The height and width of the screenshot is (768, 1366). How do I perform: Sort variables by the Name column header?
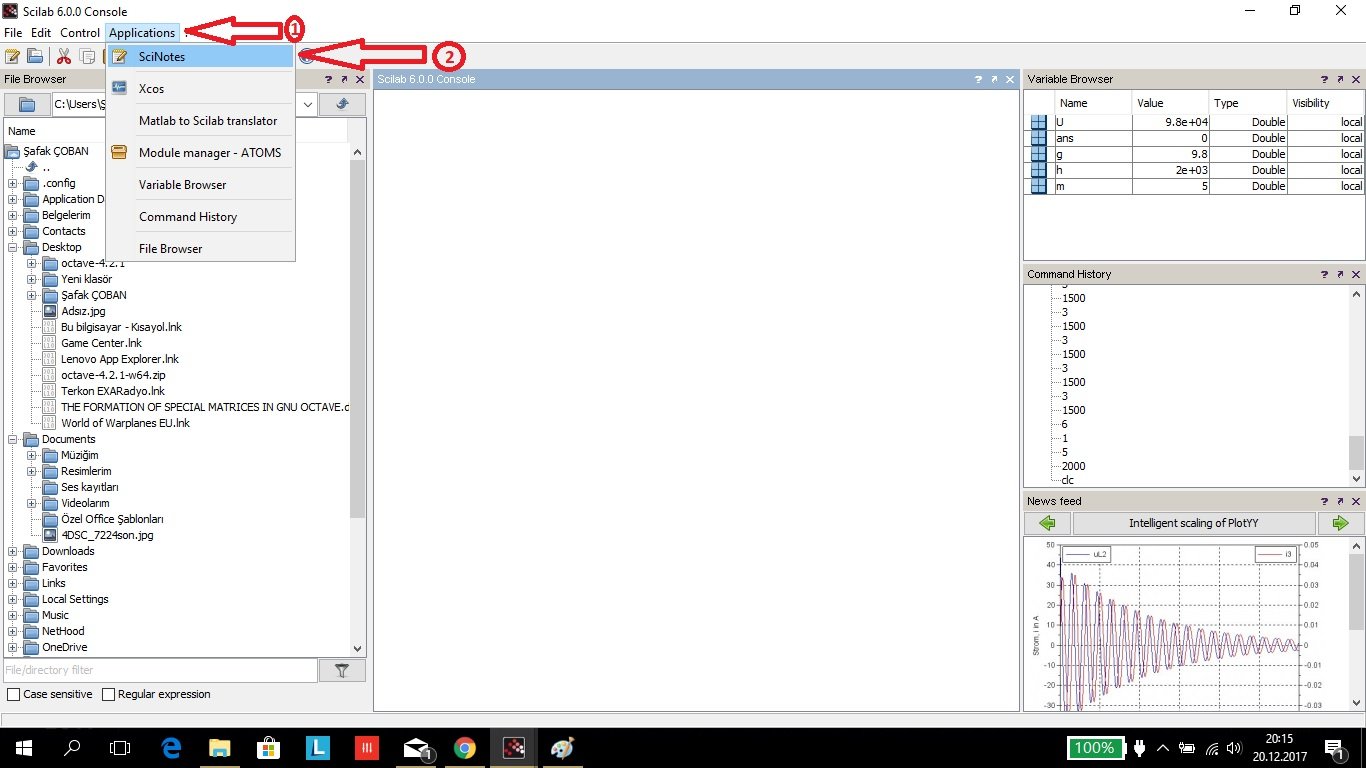coord(1093,103)
